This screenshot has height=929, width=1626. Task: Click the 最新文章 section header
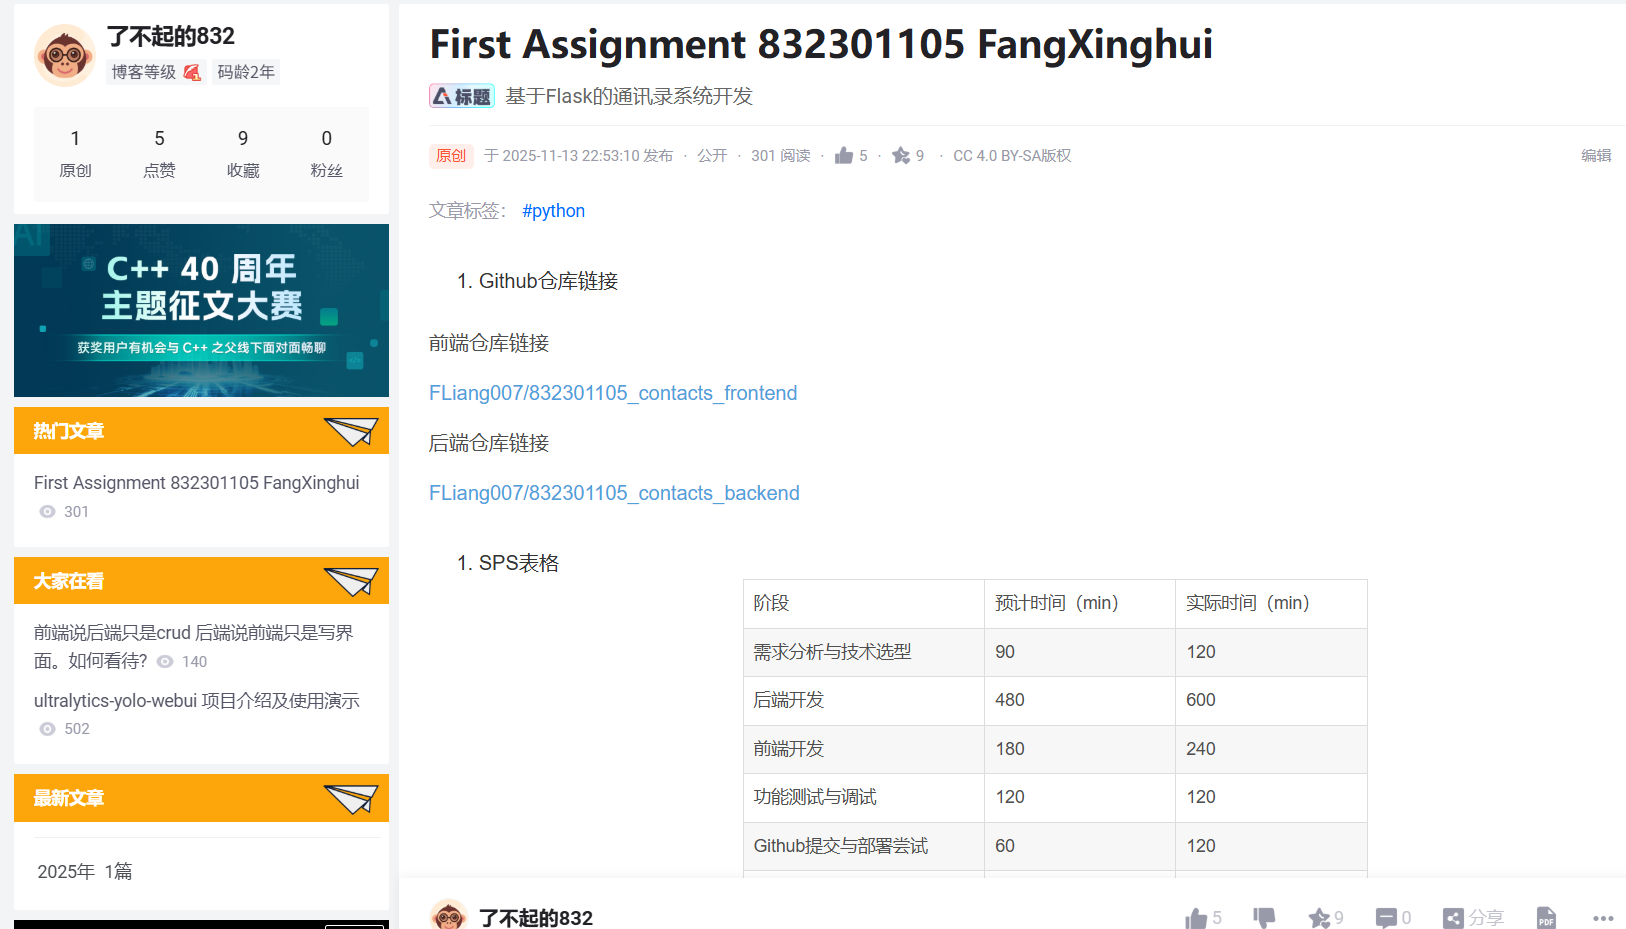(201, 798)
